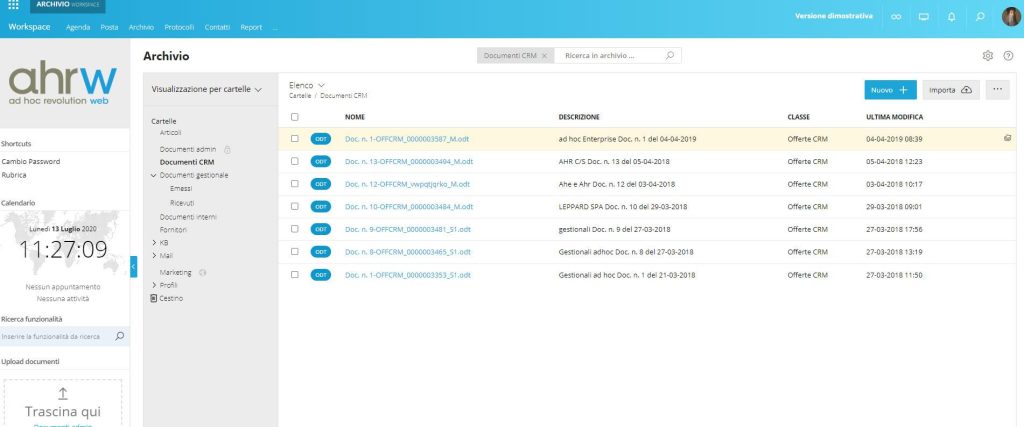Open Doc. n. 12-OFFCRM_vwpqtjqrko_M.odt link
Screen dimensions: 1024x427
(x=407, y=184)
